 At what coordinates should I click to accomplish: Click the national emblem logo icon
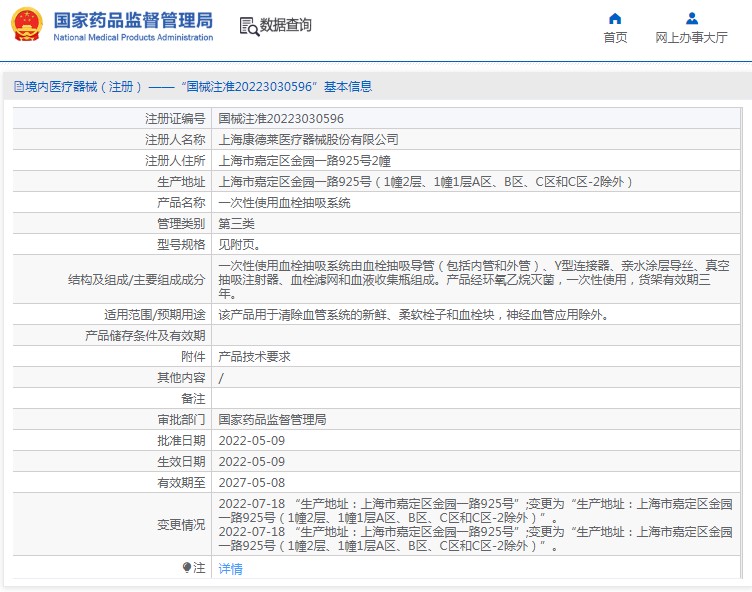27,24
